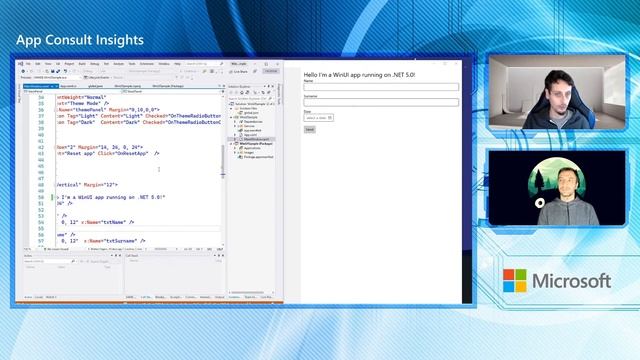Open the File menu in Visual Studio
The image size is (640, 360).
[28, 64]
